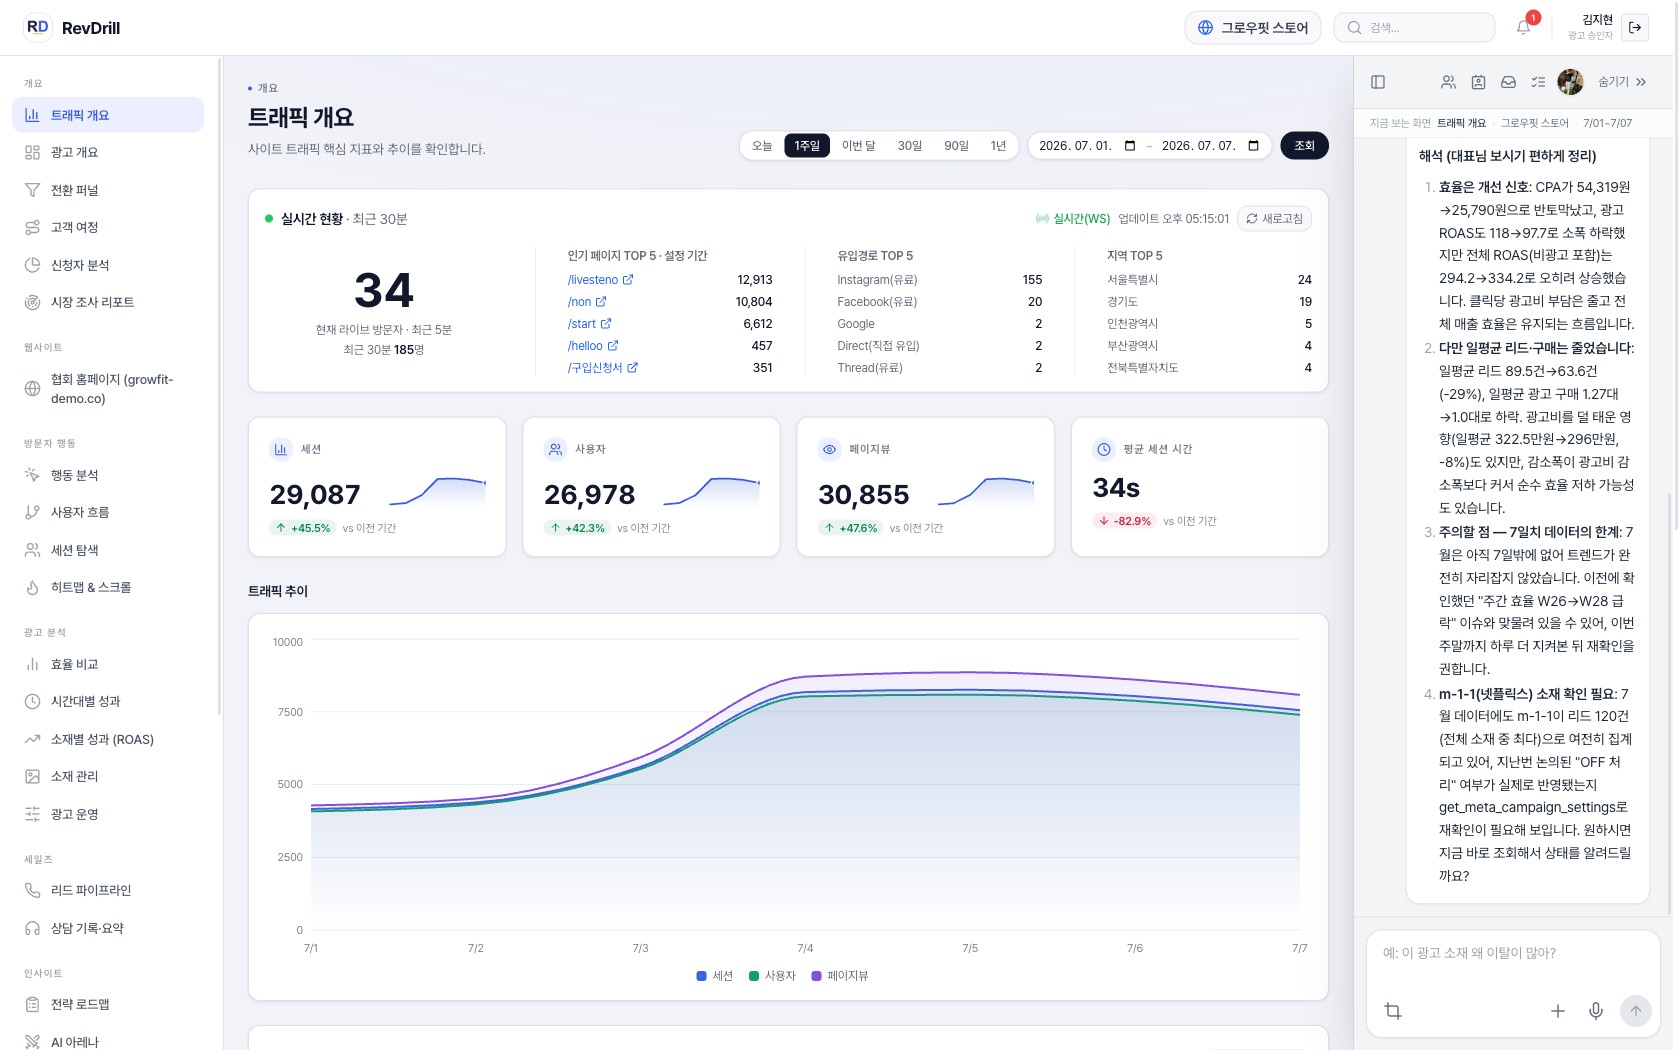
Task: Click the 'Instagram(유료)' traffic source row
Action: (940, 280)
